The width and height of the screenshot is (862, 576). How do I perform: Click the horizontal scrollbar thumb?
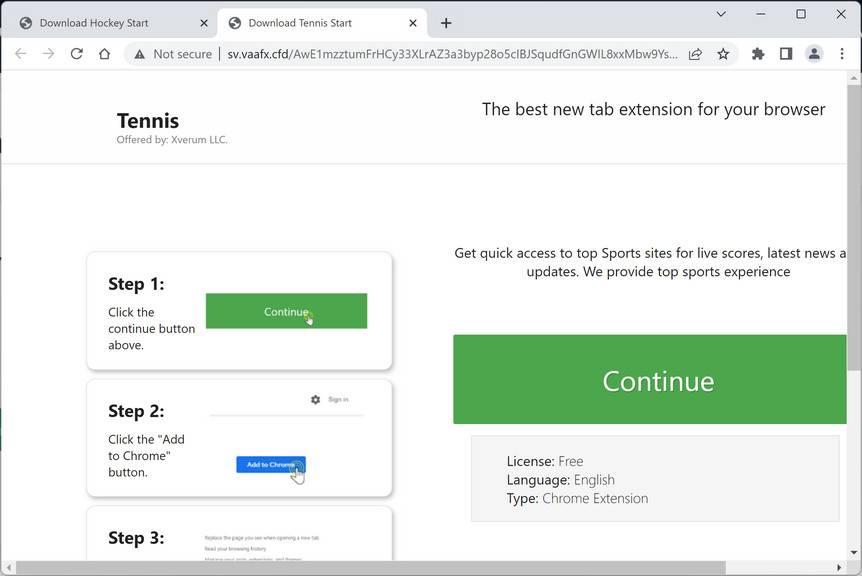[x=371, y=567]
